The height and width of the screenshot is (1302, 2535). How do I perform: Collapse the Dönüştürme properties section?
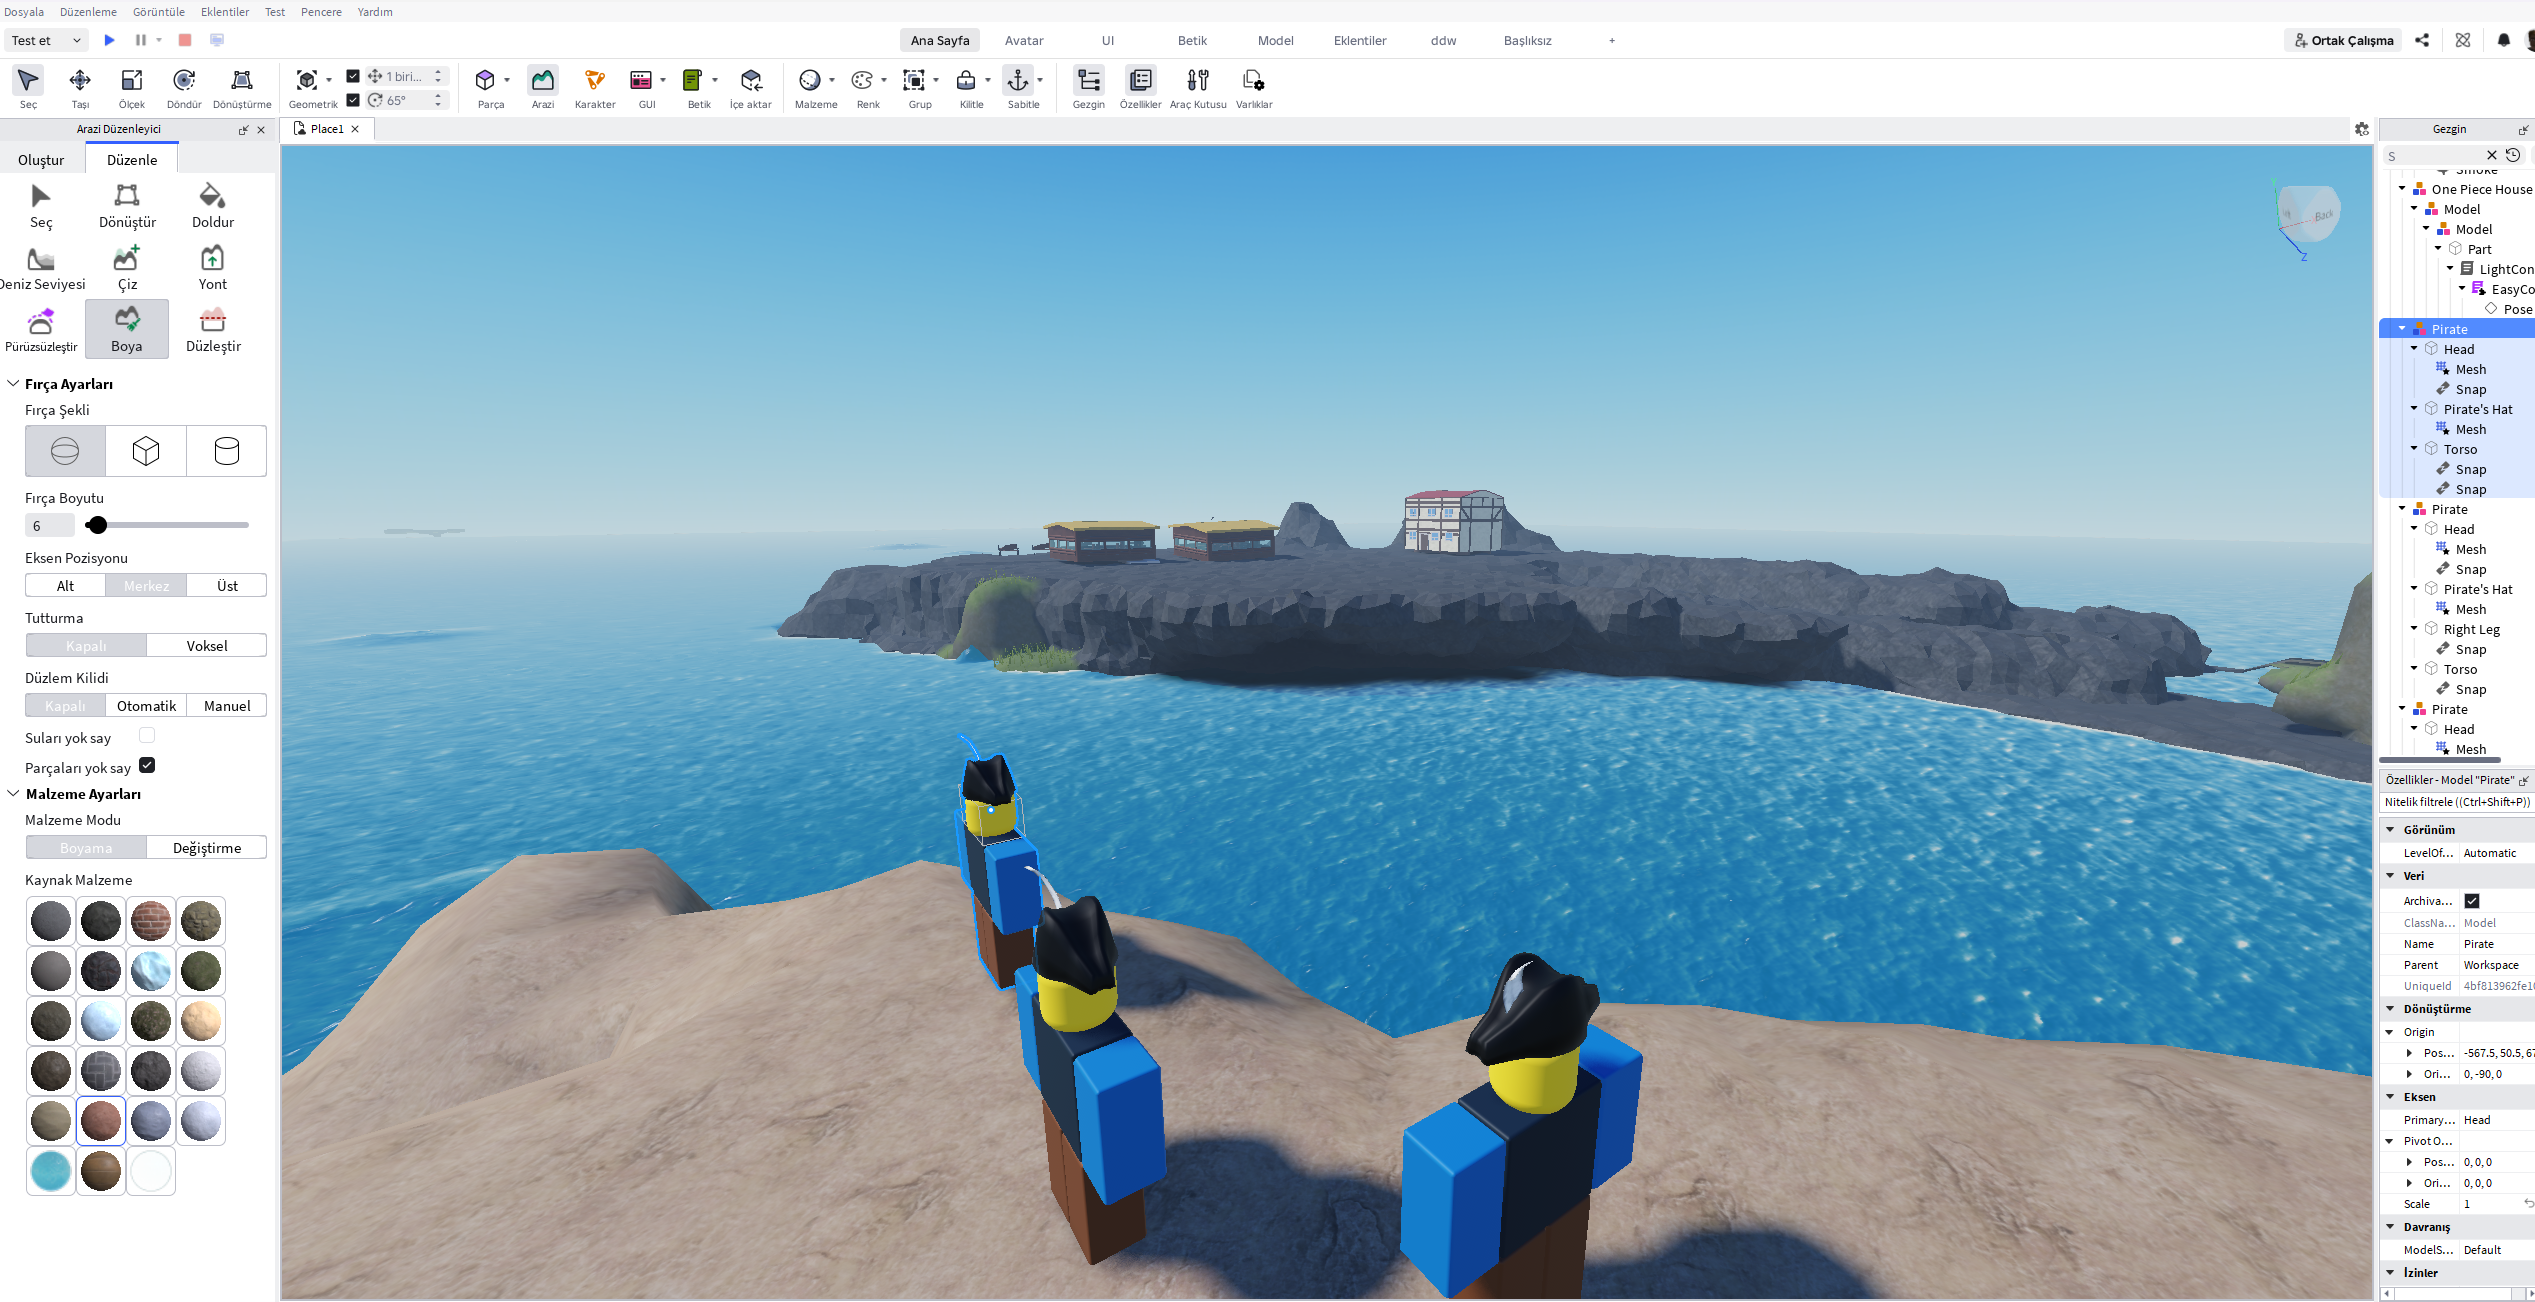[2390, 1009]
